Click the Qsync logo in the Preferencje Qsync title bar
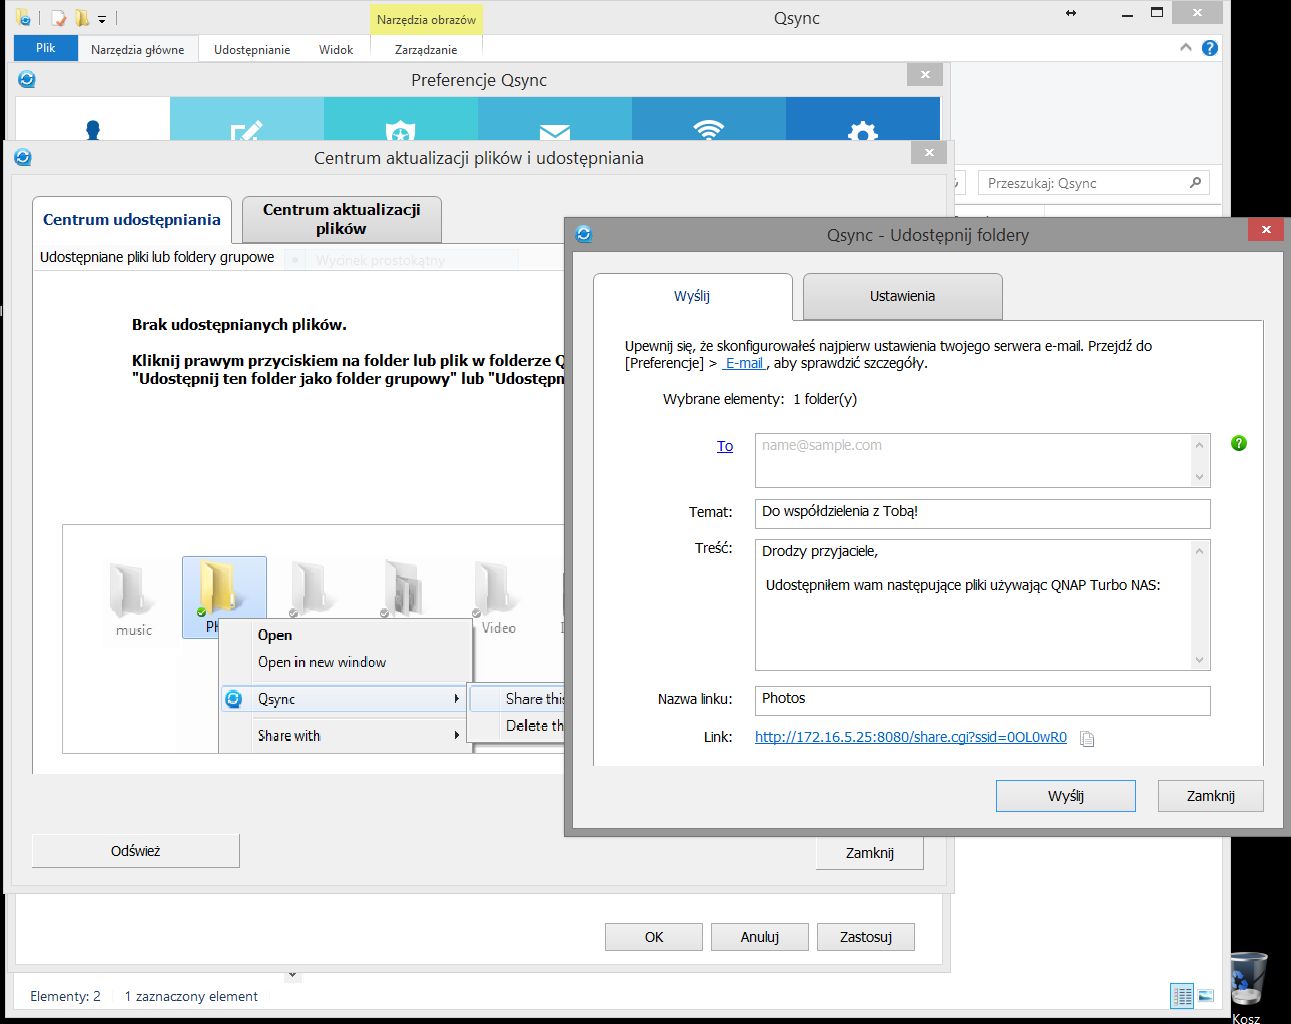This screenshot has width=1291, height=1024. [27, 79]
